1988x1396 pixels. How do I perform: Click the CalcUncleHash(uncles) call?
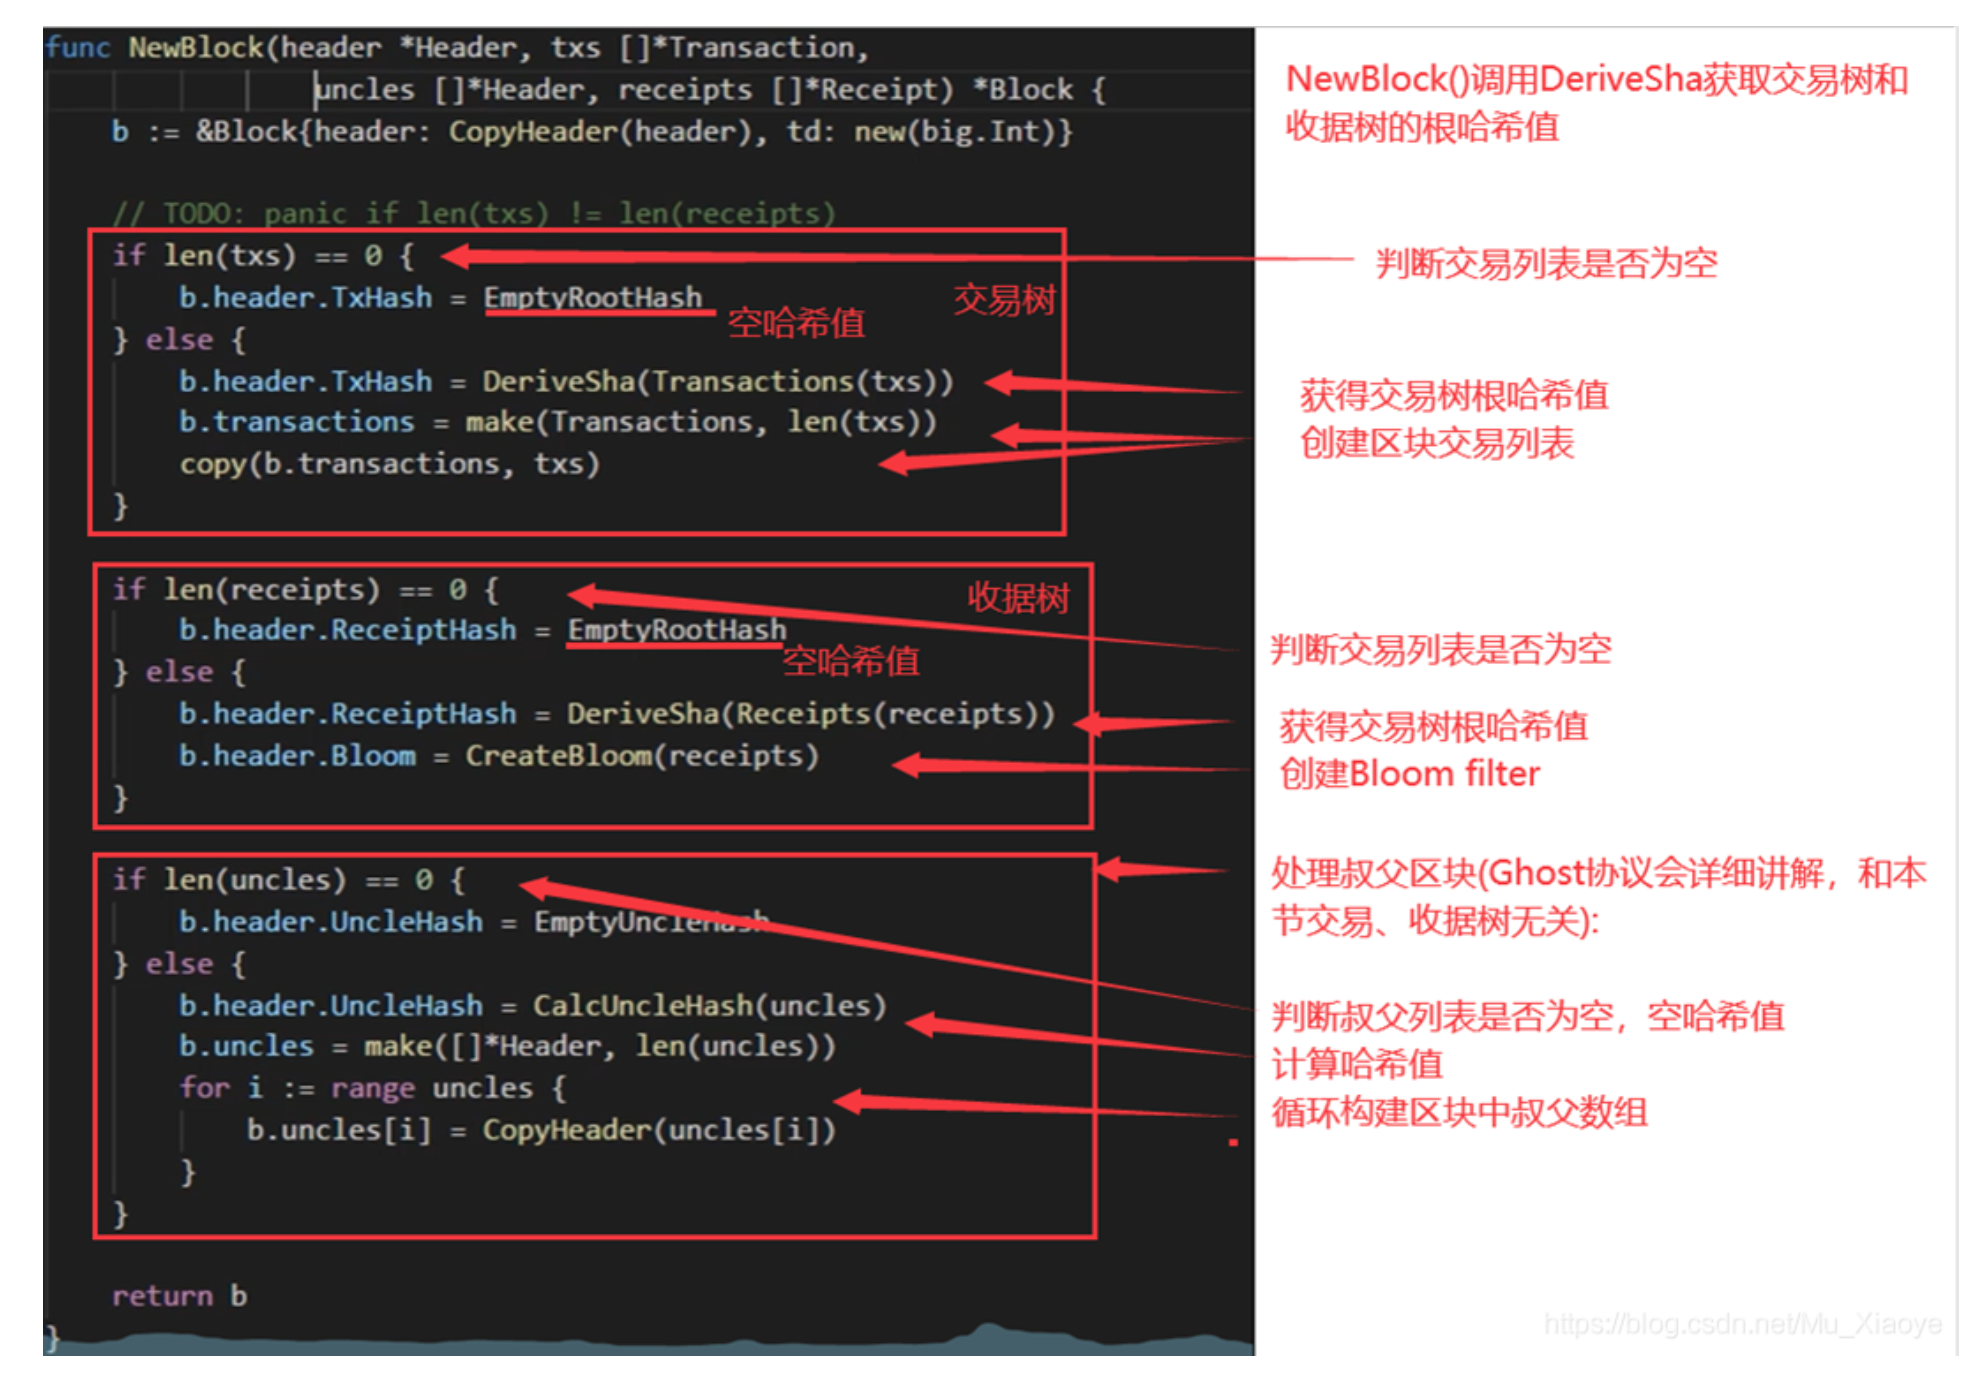(709, 1005)
